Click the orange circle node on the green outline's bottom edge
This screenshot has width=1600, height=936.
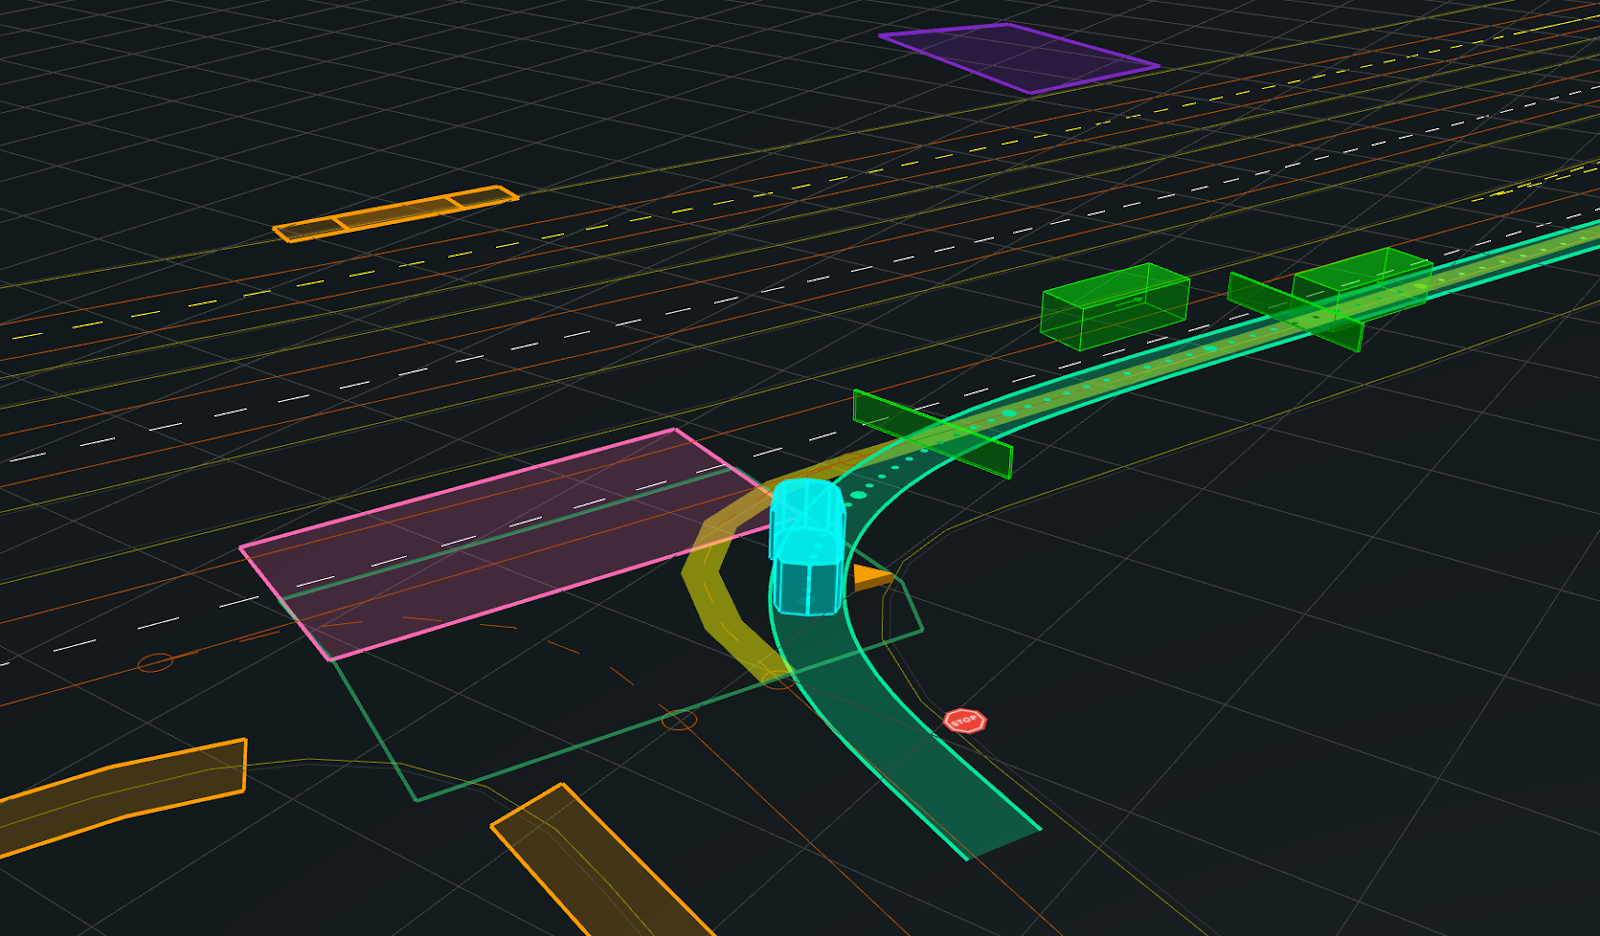pyautogui.click(x=679, y=720)
